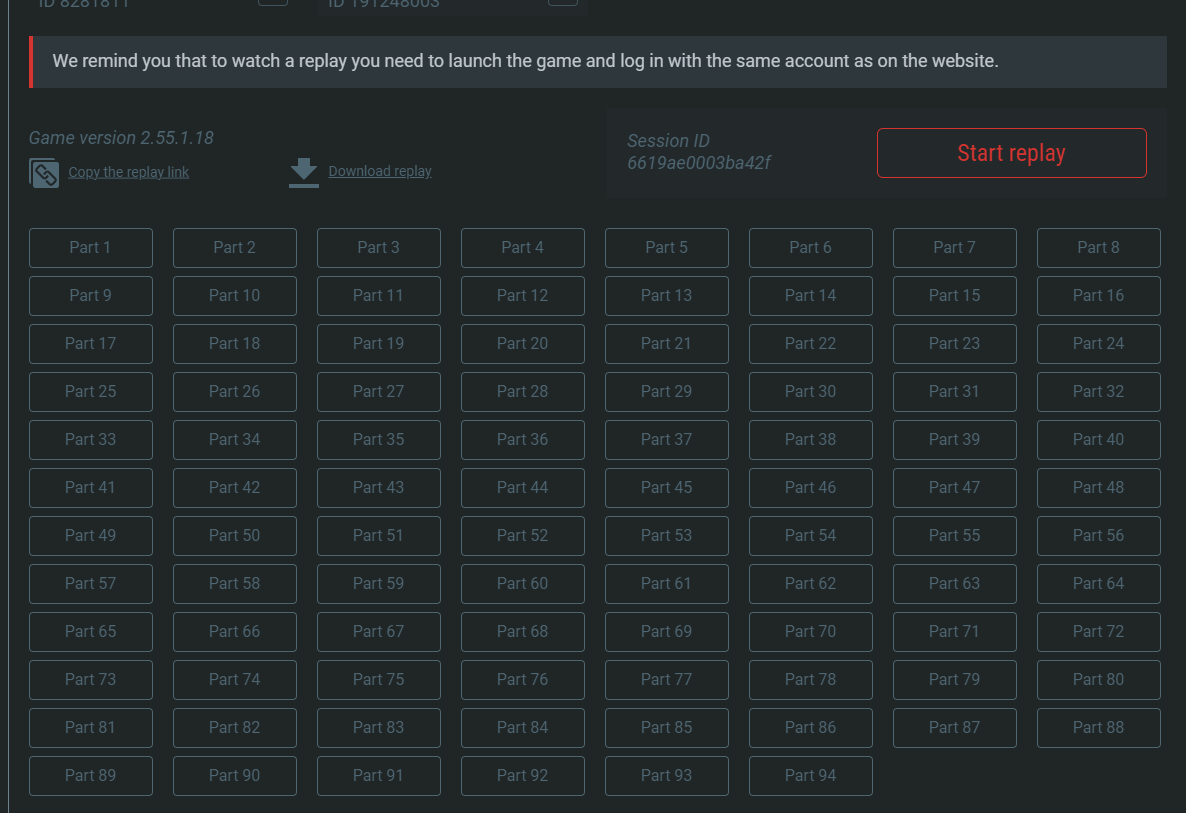Select the Part 46 button
Screen dimensions: 1186x813
coord(810,488)
